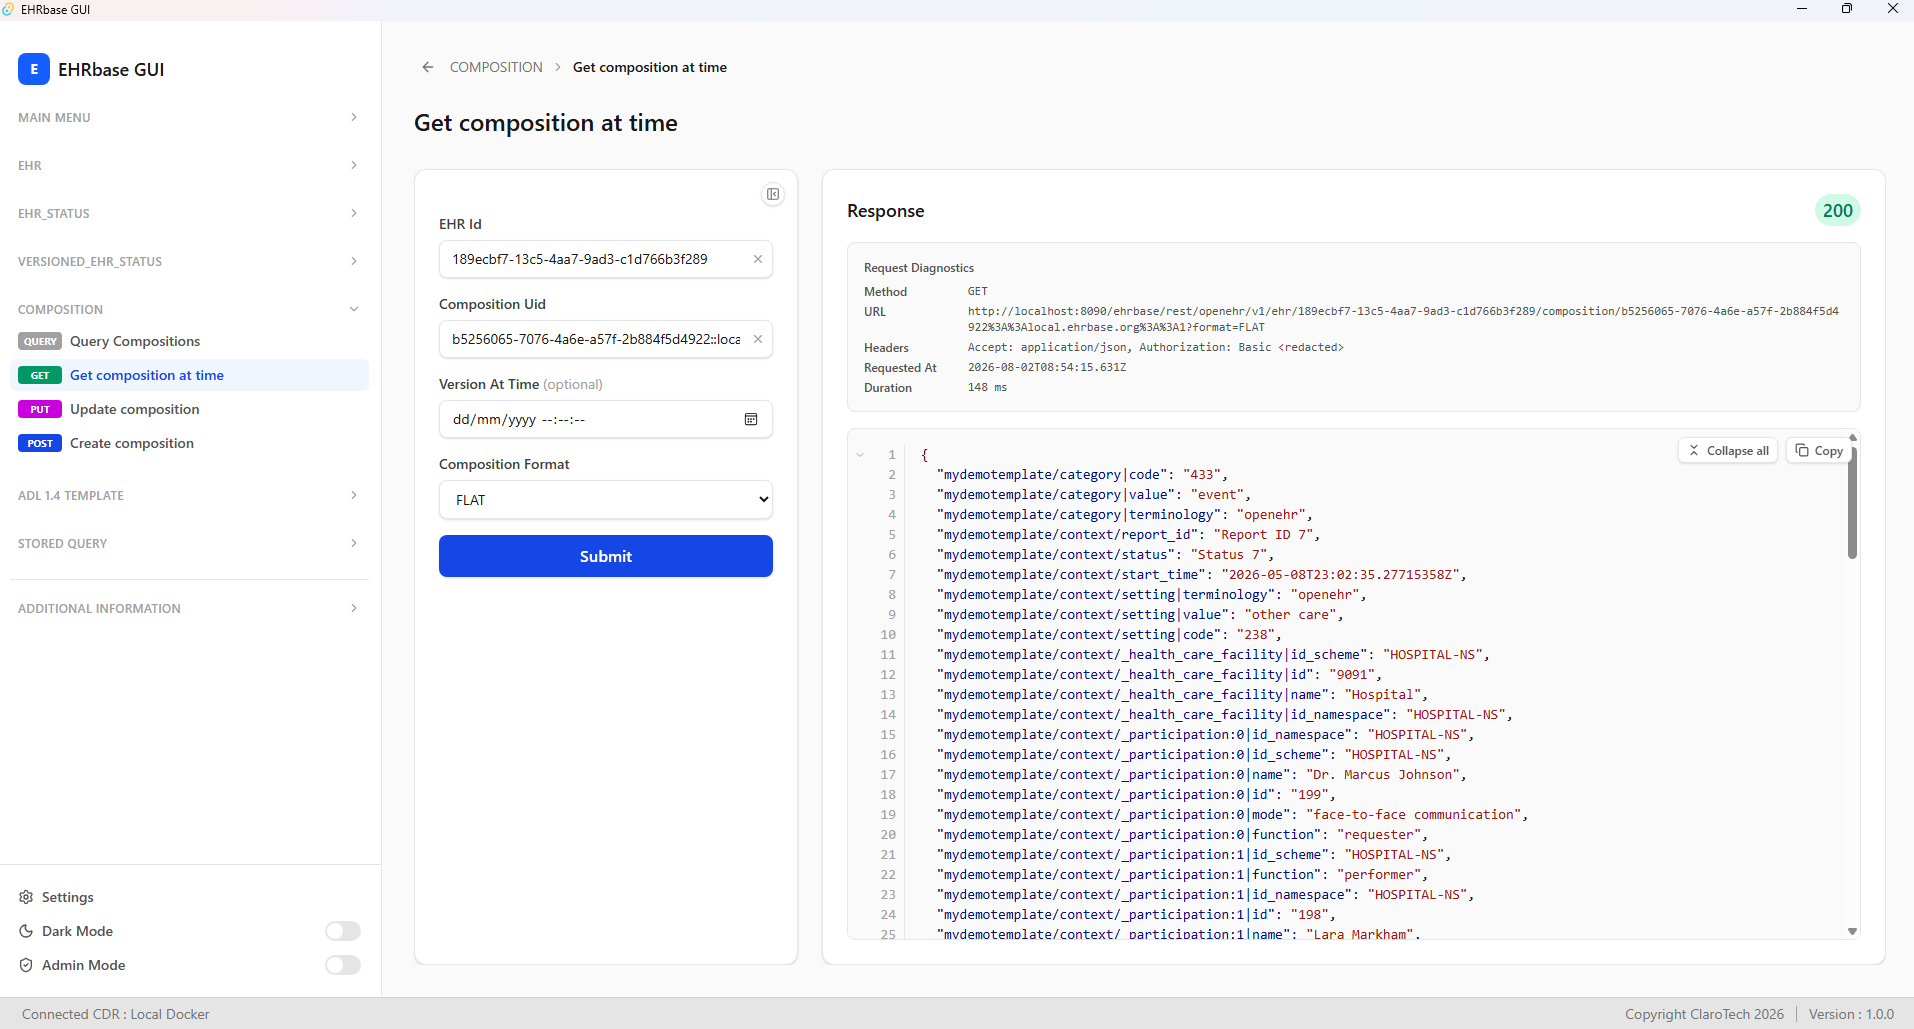Focus the Version At Time date field
Screen dimensions: 1914x1029
tap(606, 419)
